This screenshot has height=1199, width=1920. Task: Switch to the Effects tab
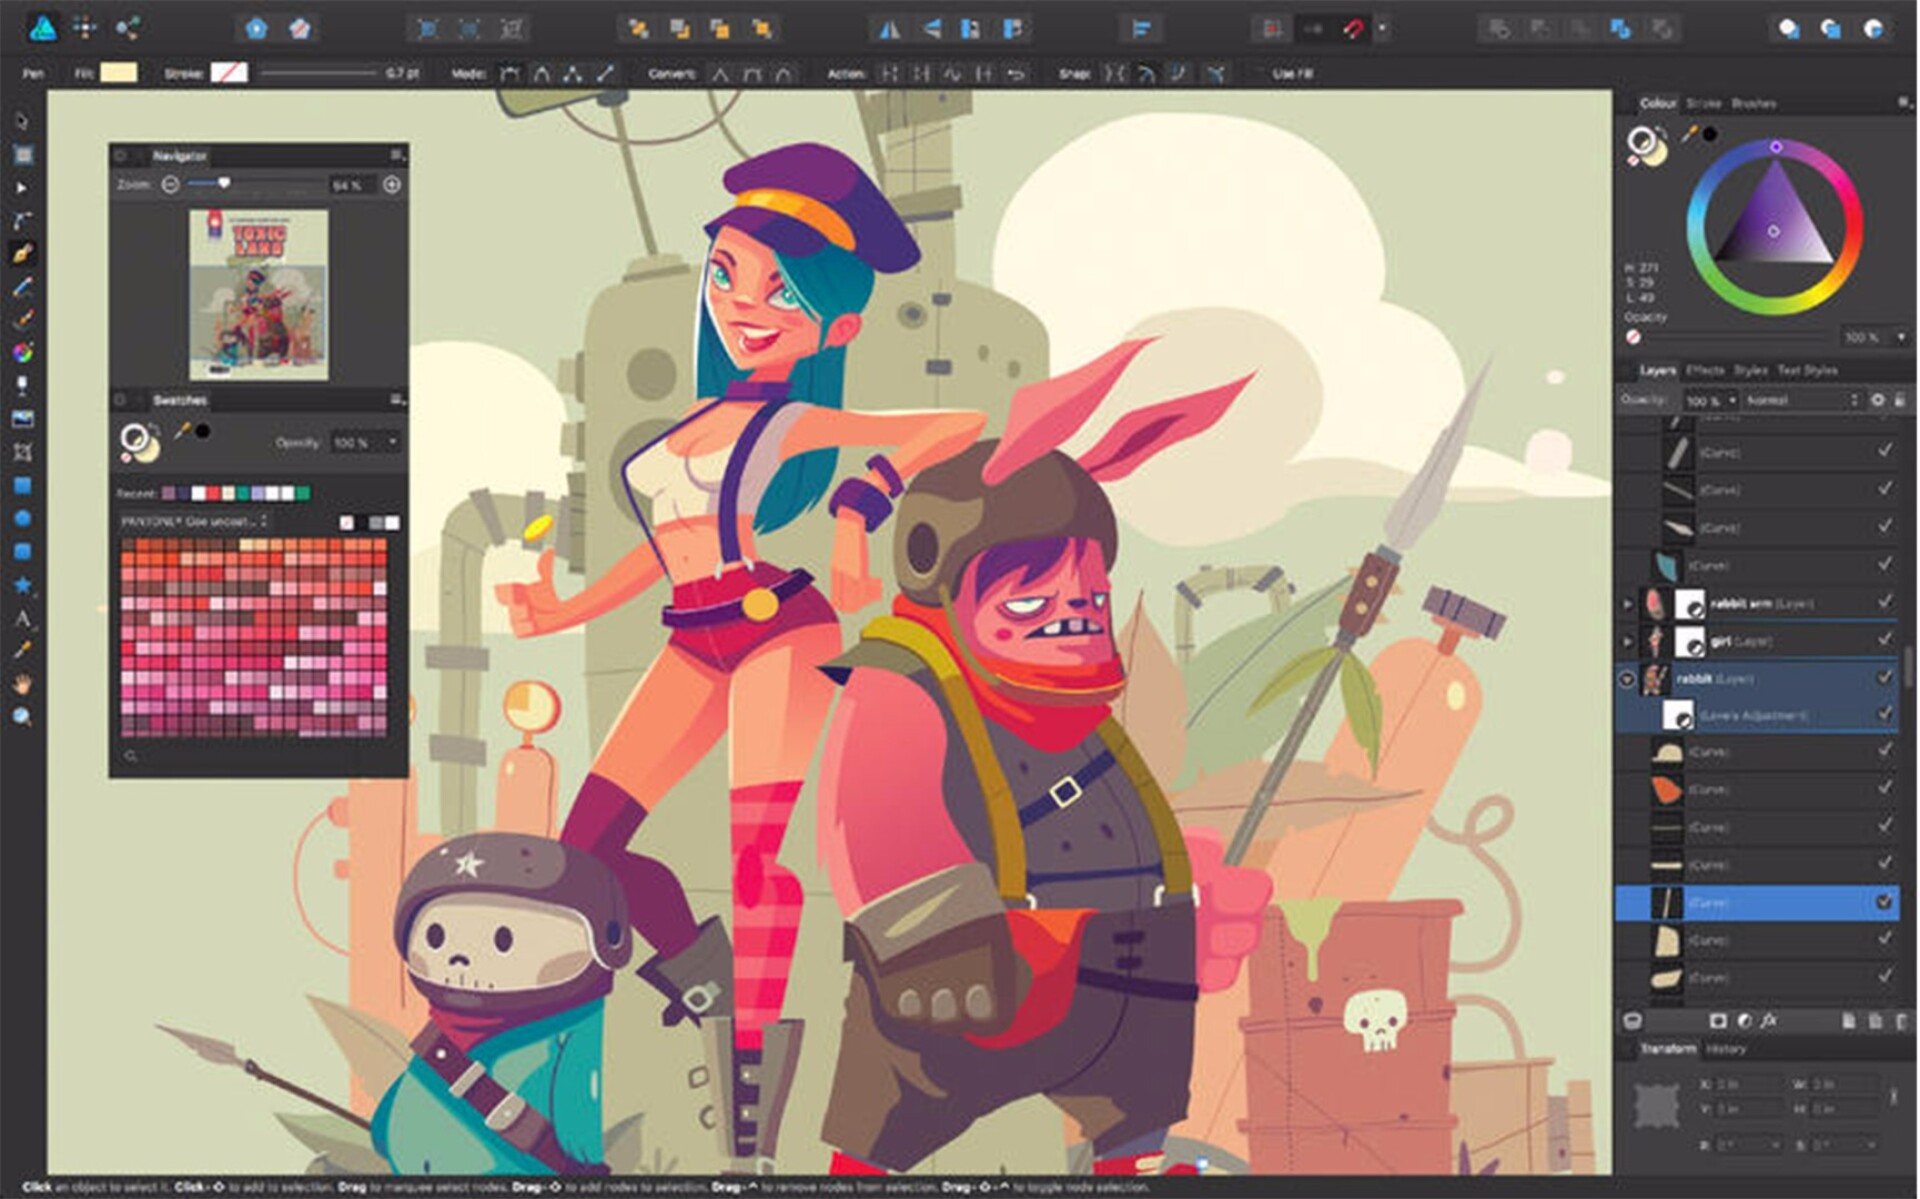(1704, 370)
